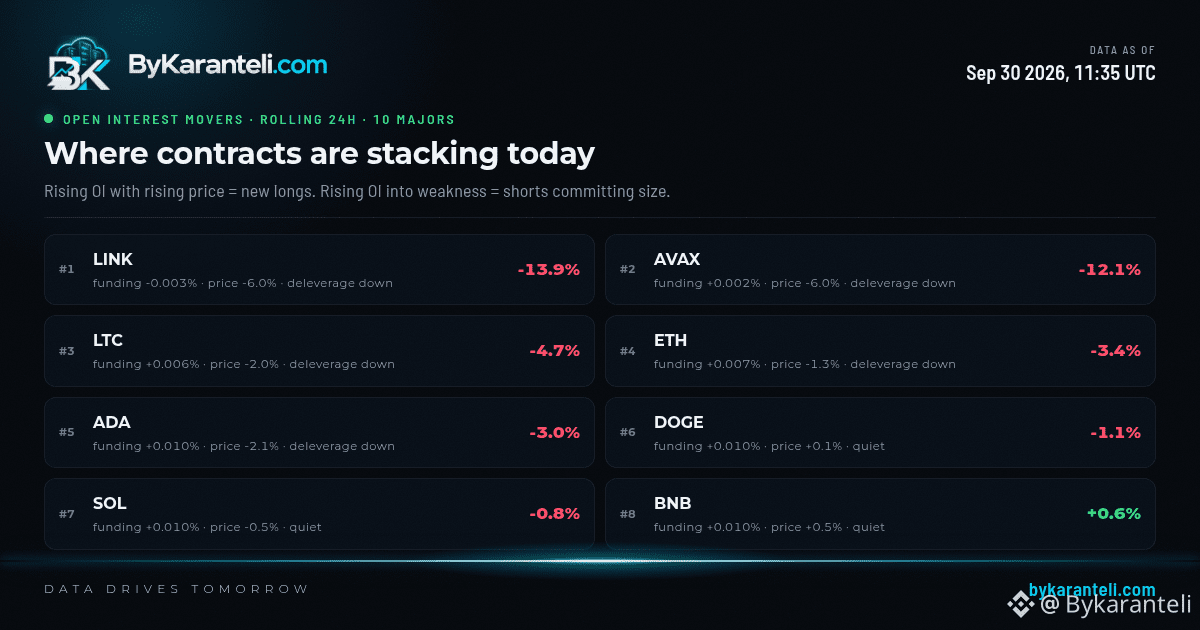
Task: Select the SOL open interest card
Action: pos(319,513)
